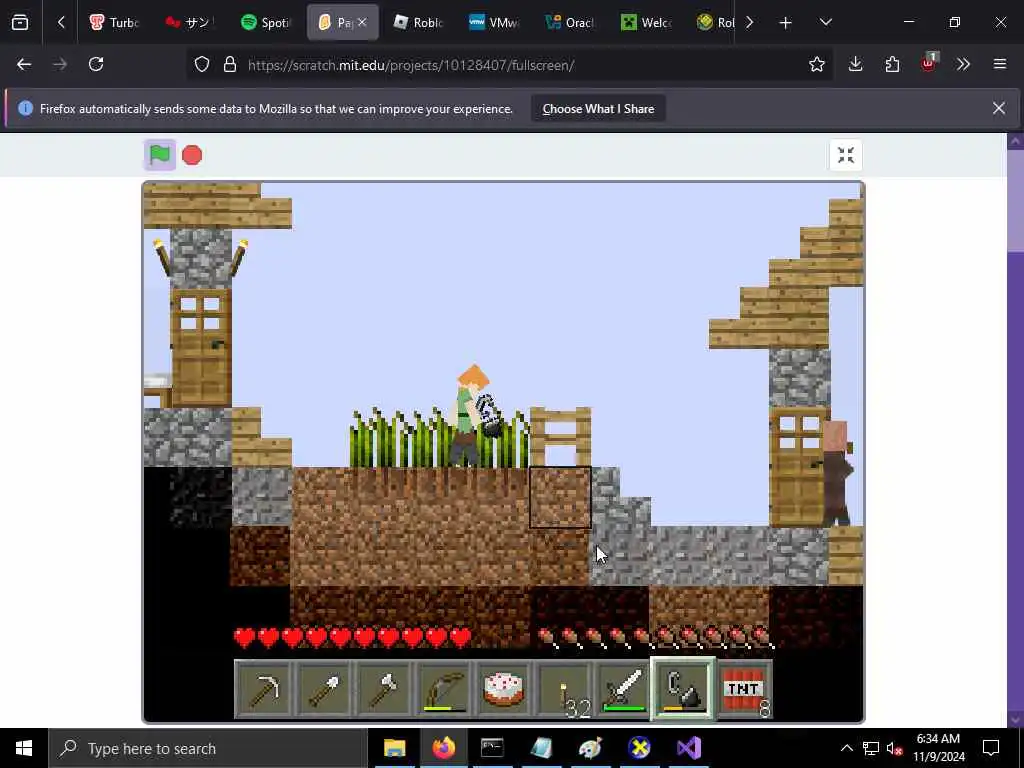The height and width of the screenshot is (768, 1024).
Task: Close the current Paper Minecraft tab
Action: point(362,22)
